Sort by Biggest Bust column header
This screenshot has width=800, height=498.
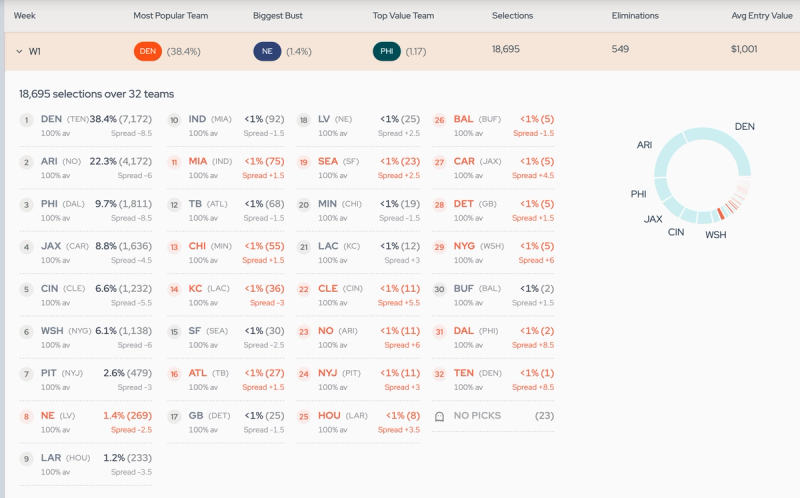[x=278, y=16]
